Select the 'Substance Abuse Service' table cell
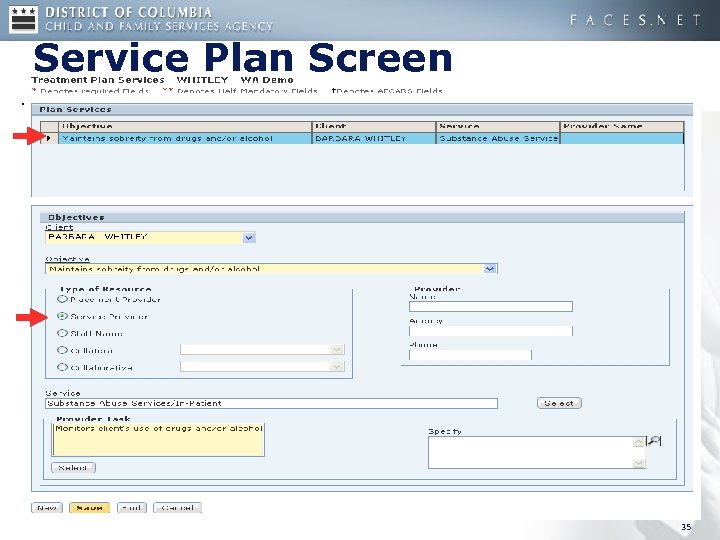The width and height of the screenshot is (720, 540). [x=498, y=138]
